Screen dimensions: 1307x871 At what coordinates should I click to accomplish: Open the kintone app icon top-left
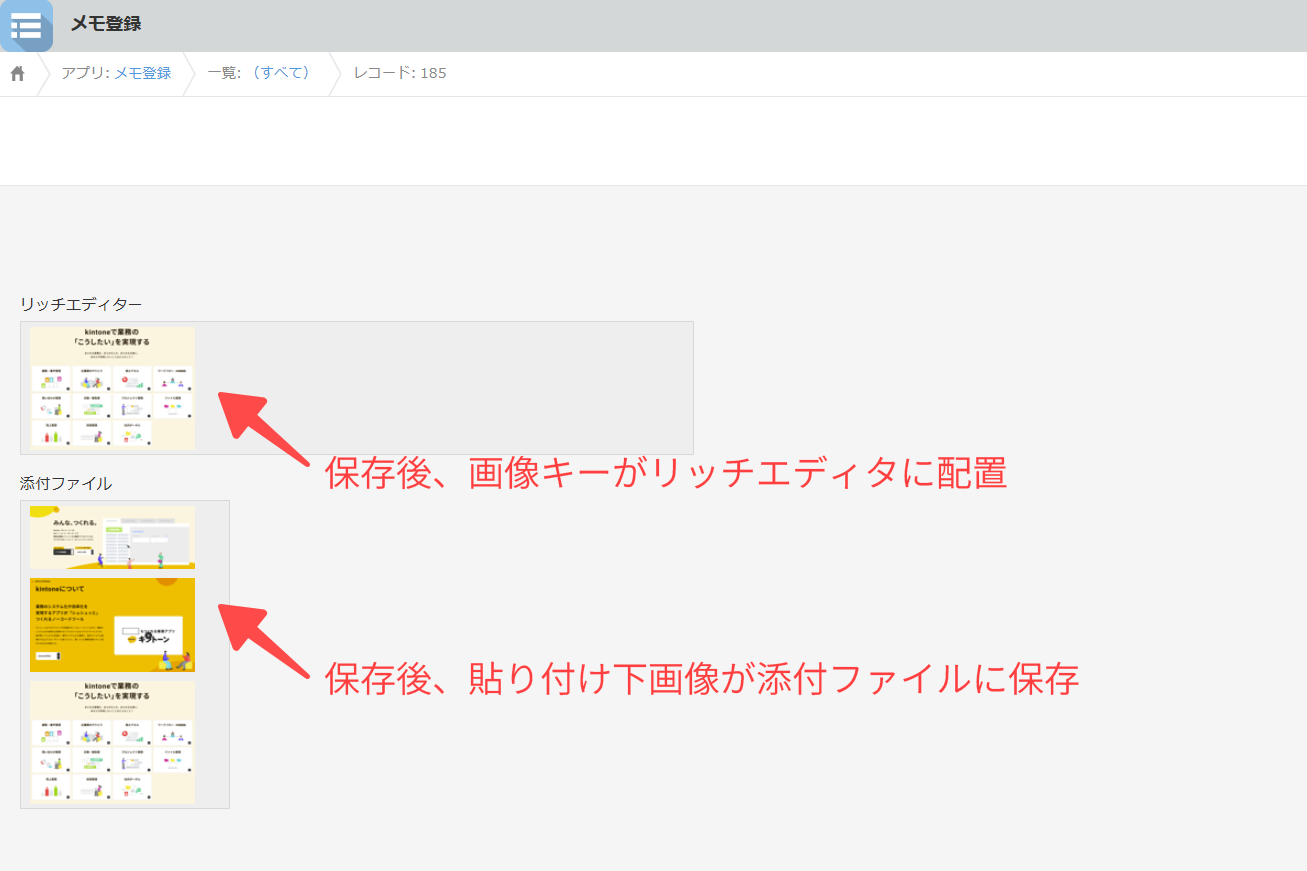point(26,26)
